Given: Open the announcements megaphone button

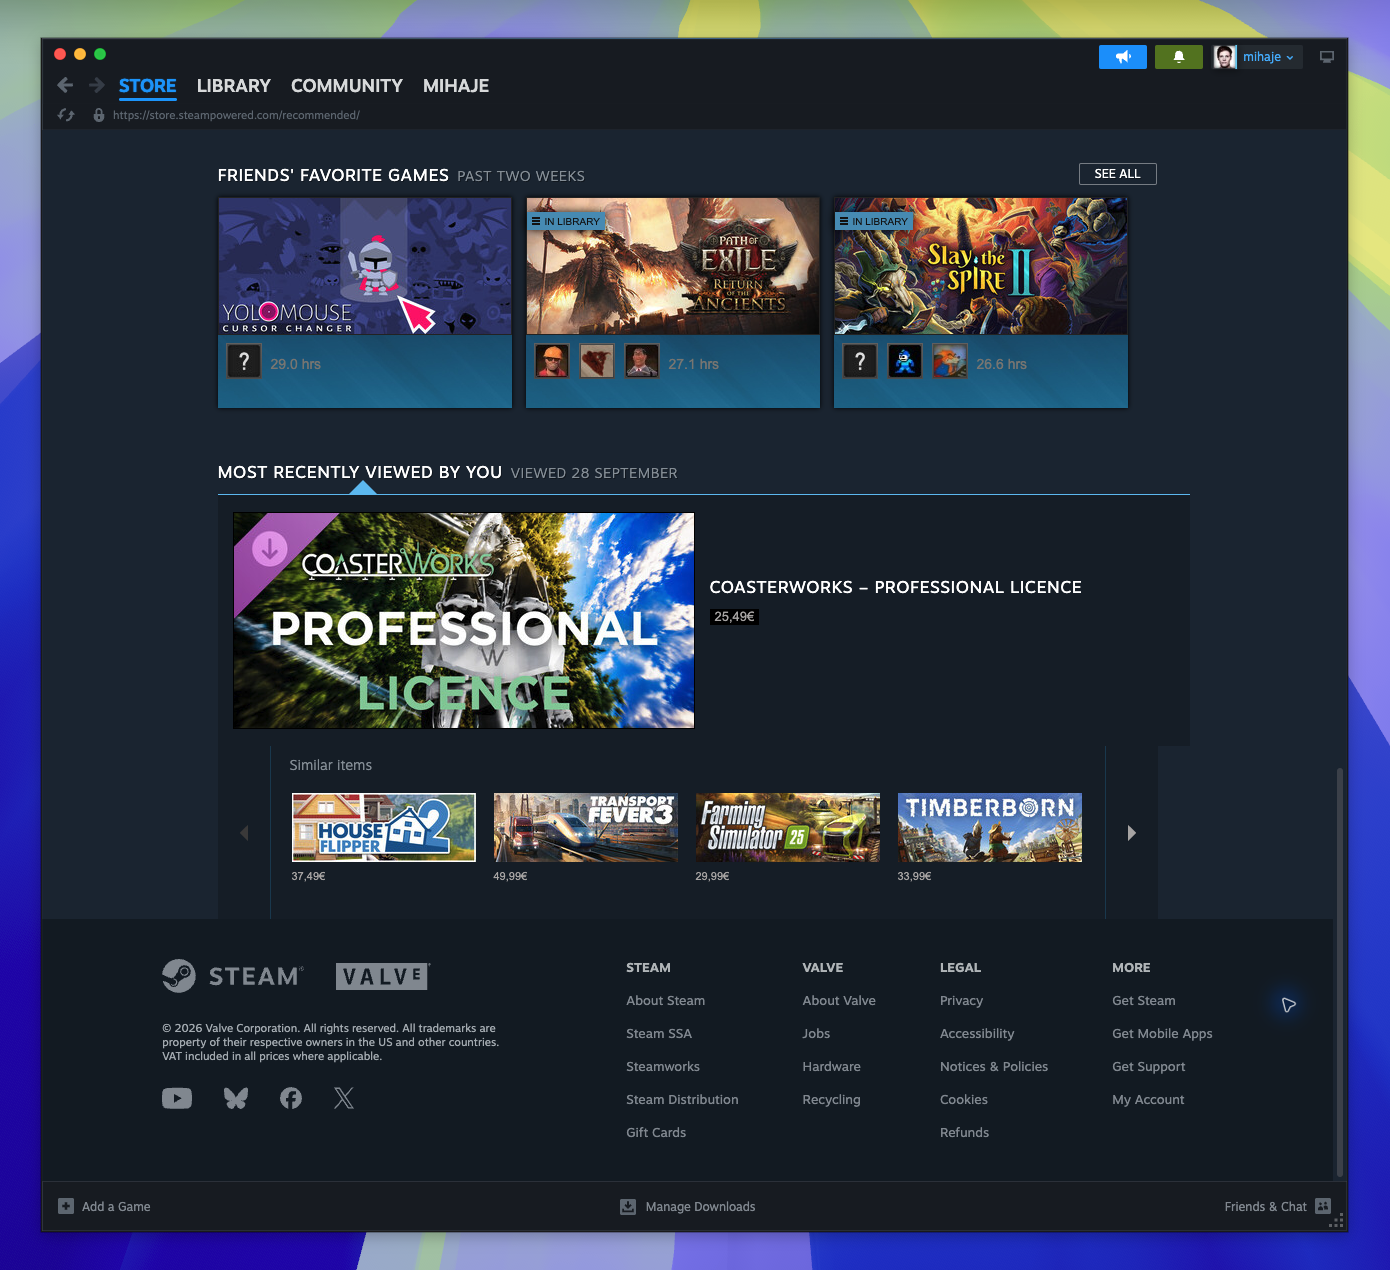Looking at the screenshot, I should click(1122, 57).
